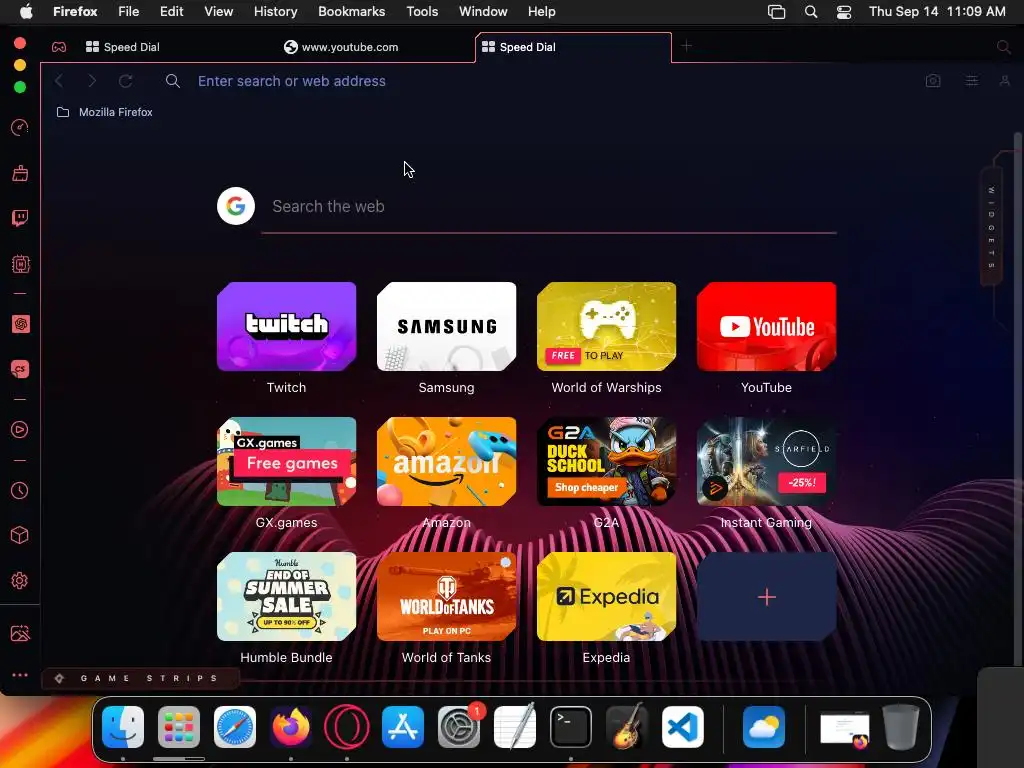Open the ChatGPT sidebar icon
The width and height of the screenshot is (1024, 768).
20,324
